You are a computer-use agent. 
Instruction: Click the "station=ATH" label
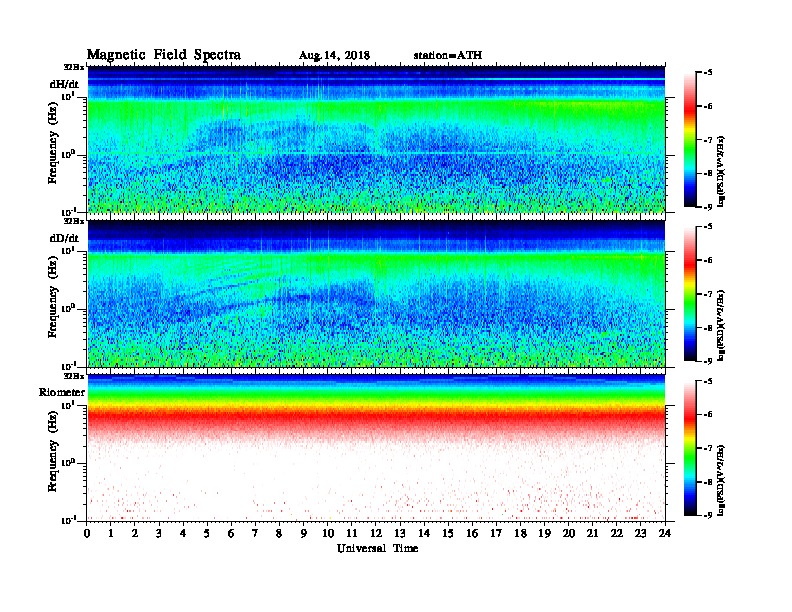448,55
